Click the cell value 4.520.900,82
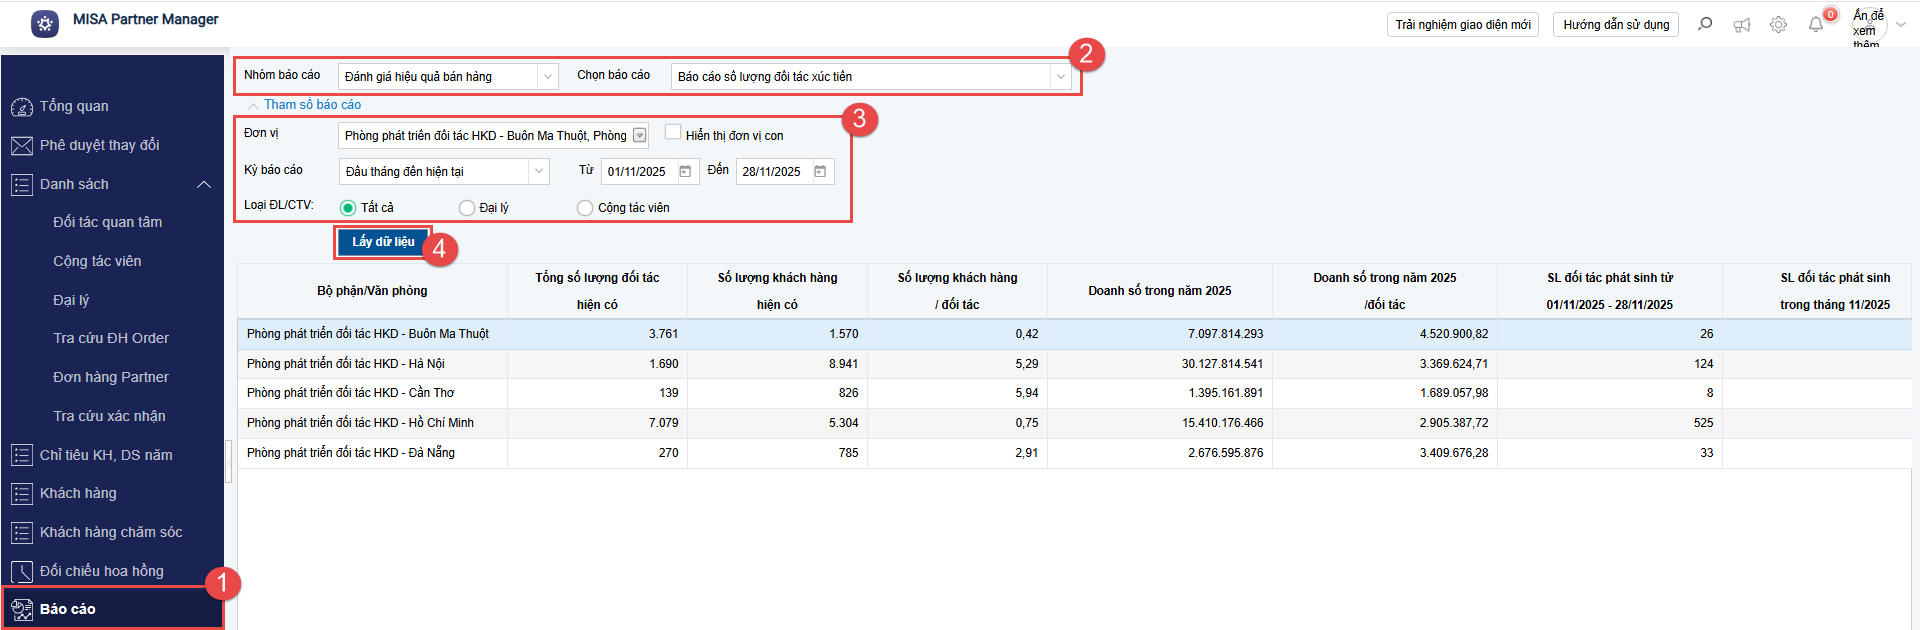Image resolution: width=1920 pixels, height=630 pixels. pyautogui.click(x=1454, y=334)
